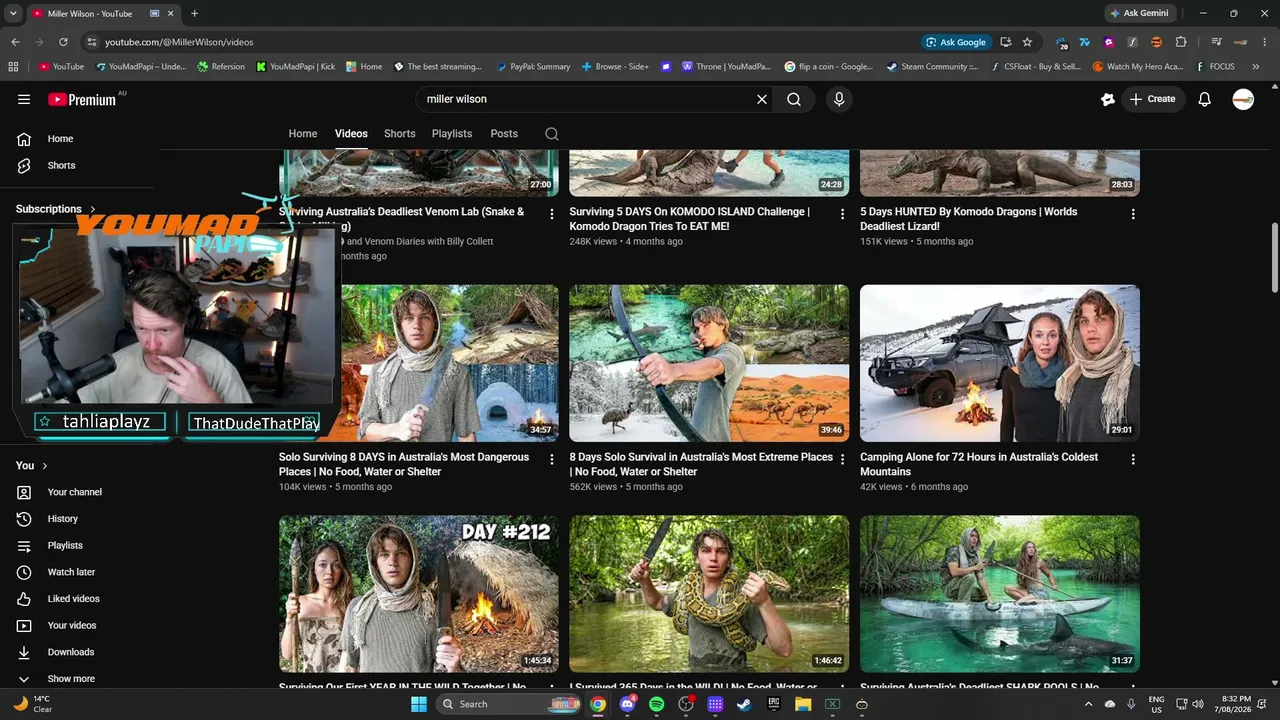Open the tab search dropdown arrow

pyautogui.click(x=13, y=13)
